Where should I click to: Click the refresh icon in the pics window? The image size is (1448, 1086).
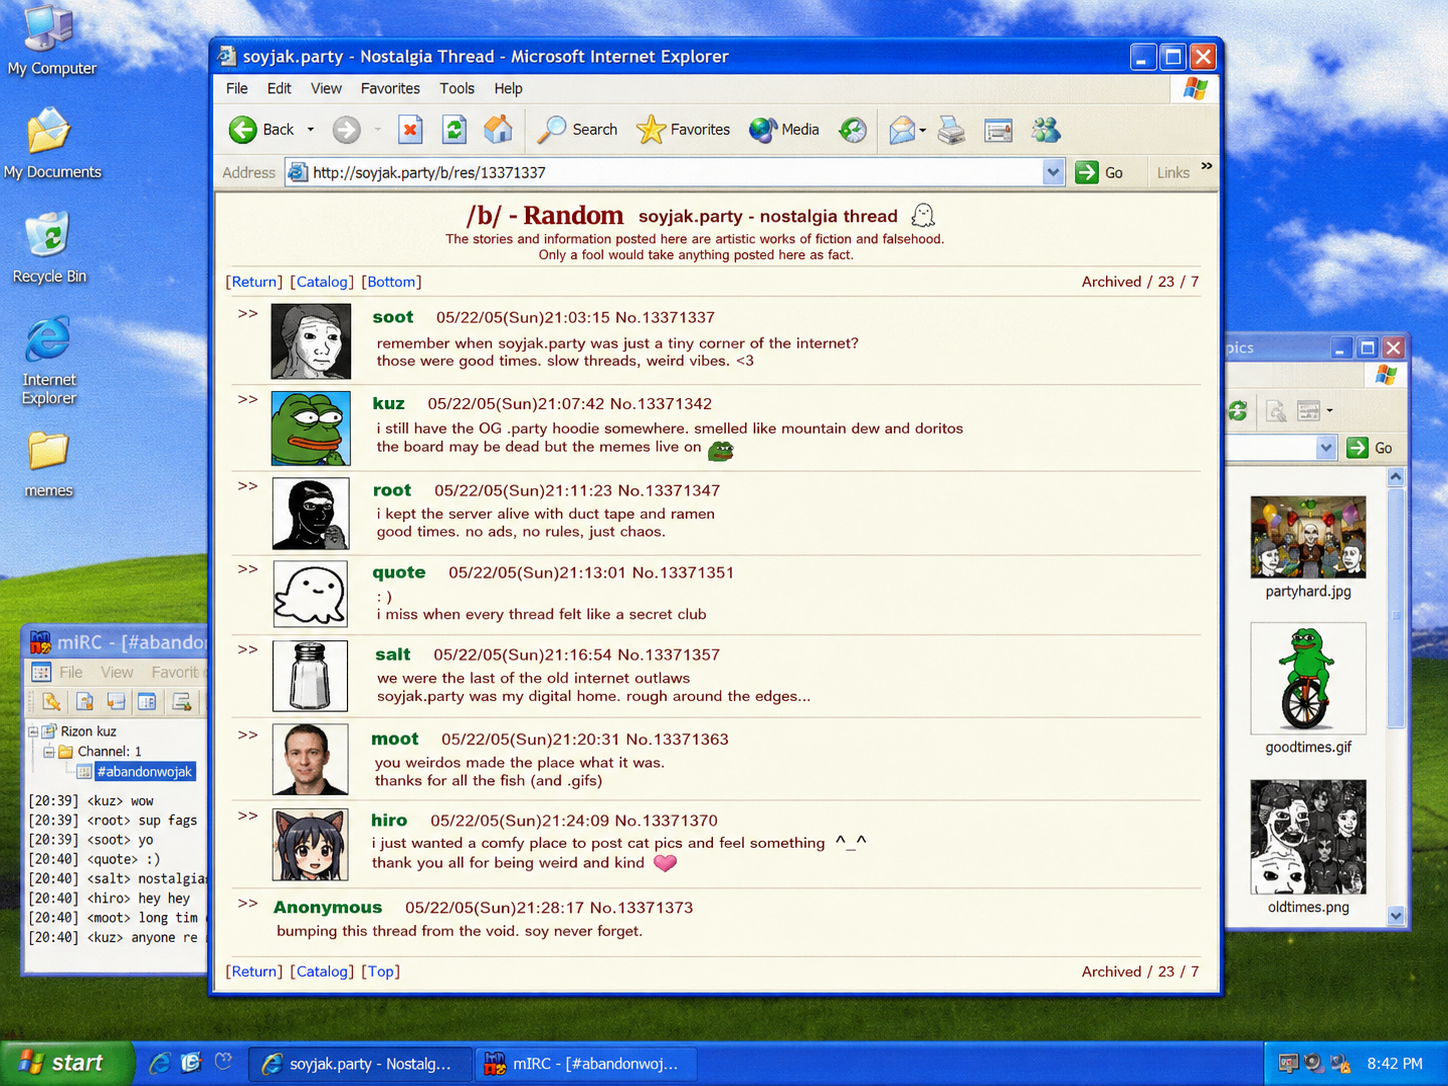tap(1238, 411)
